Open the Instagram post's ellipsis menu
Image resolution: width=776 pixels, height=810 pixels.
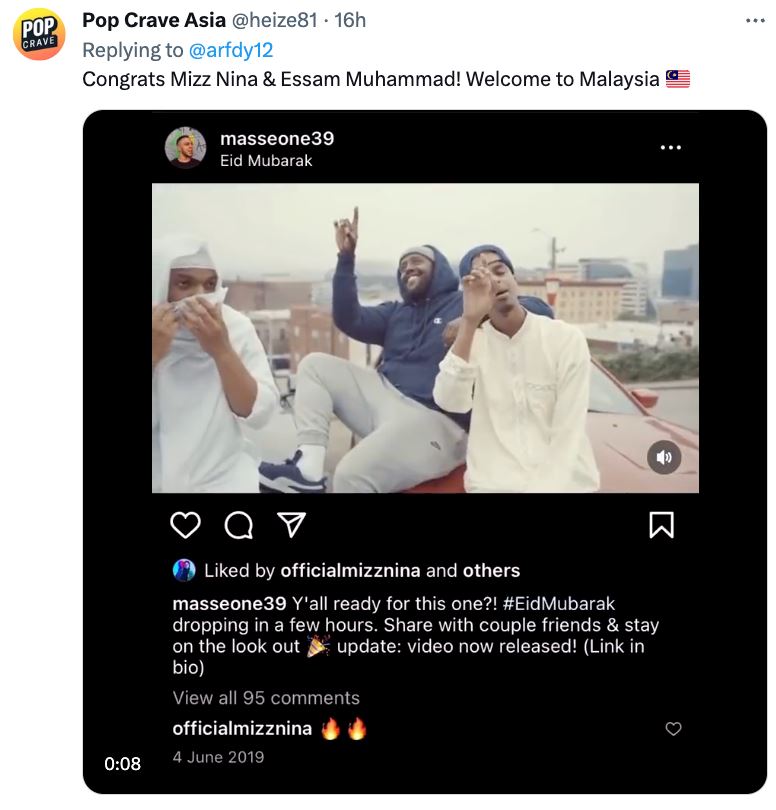click(669, 145)
